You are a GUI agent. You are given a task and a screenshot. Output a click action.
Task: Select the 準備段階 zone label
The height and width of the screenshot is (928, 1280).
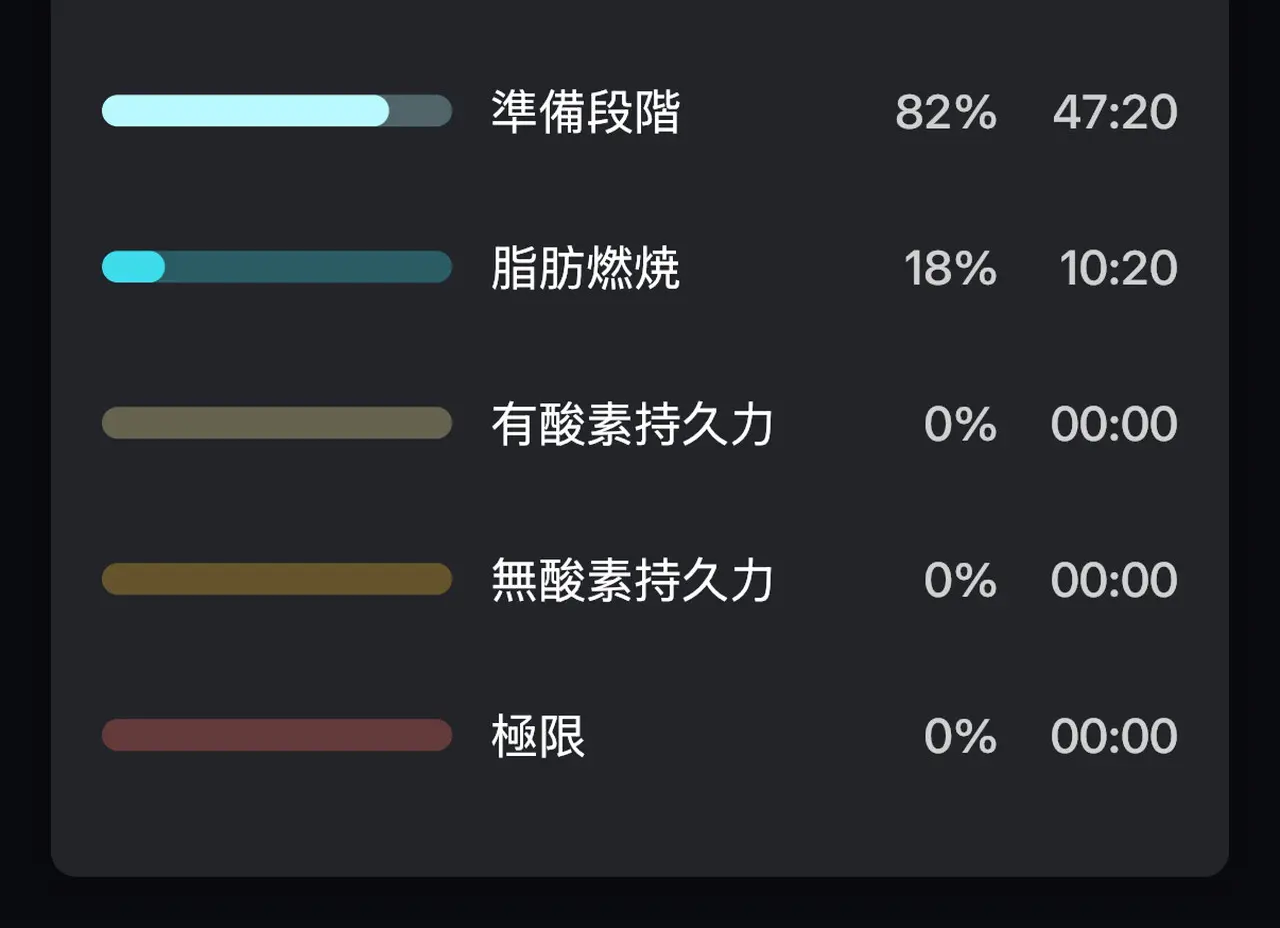pyautogui.click(x=586, y=112)
